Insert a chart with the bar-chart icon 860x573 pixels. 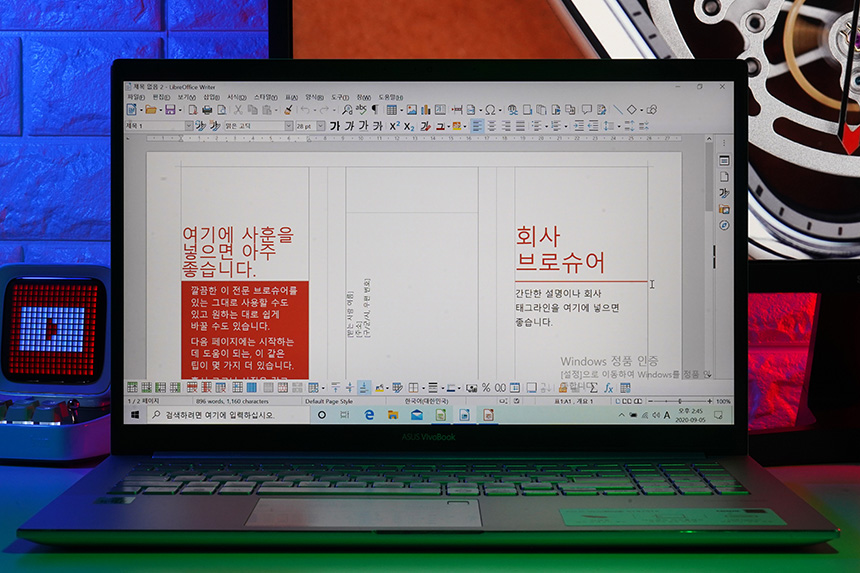(425, 110)
